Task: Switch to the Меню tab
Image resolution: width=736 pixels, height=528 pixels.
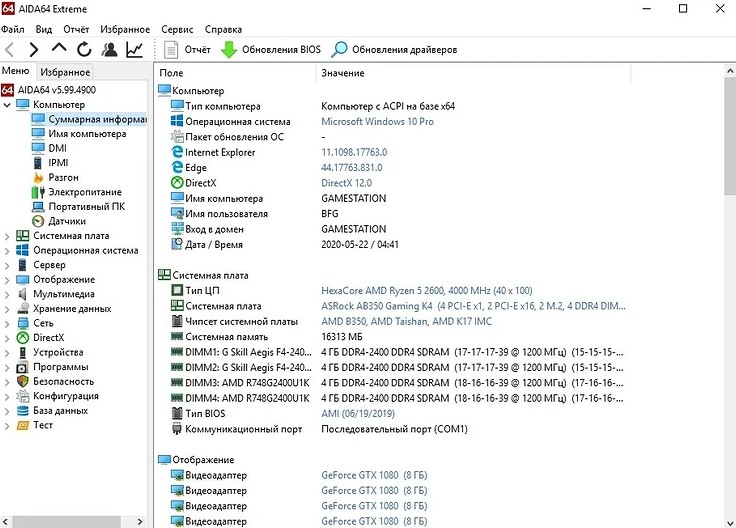Action: 16,71
